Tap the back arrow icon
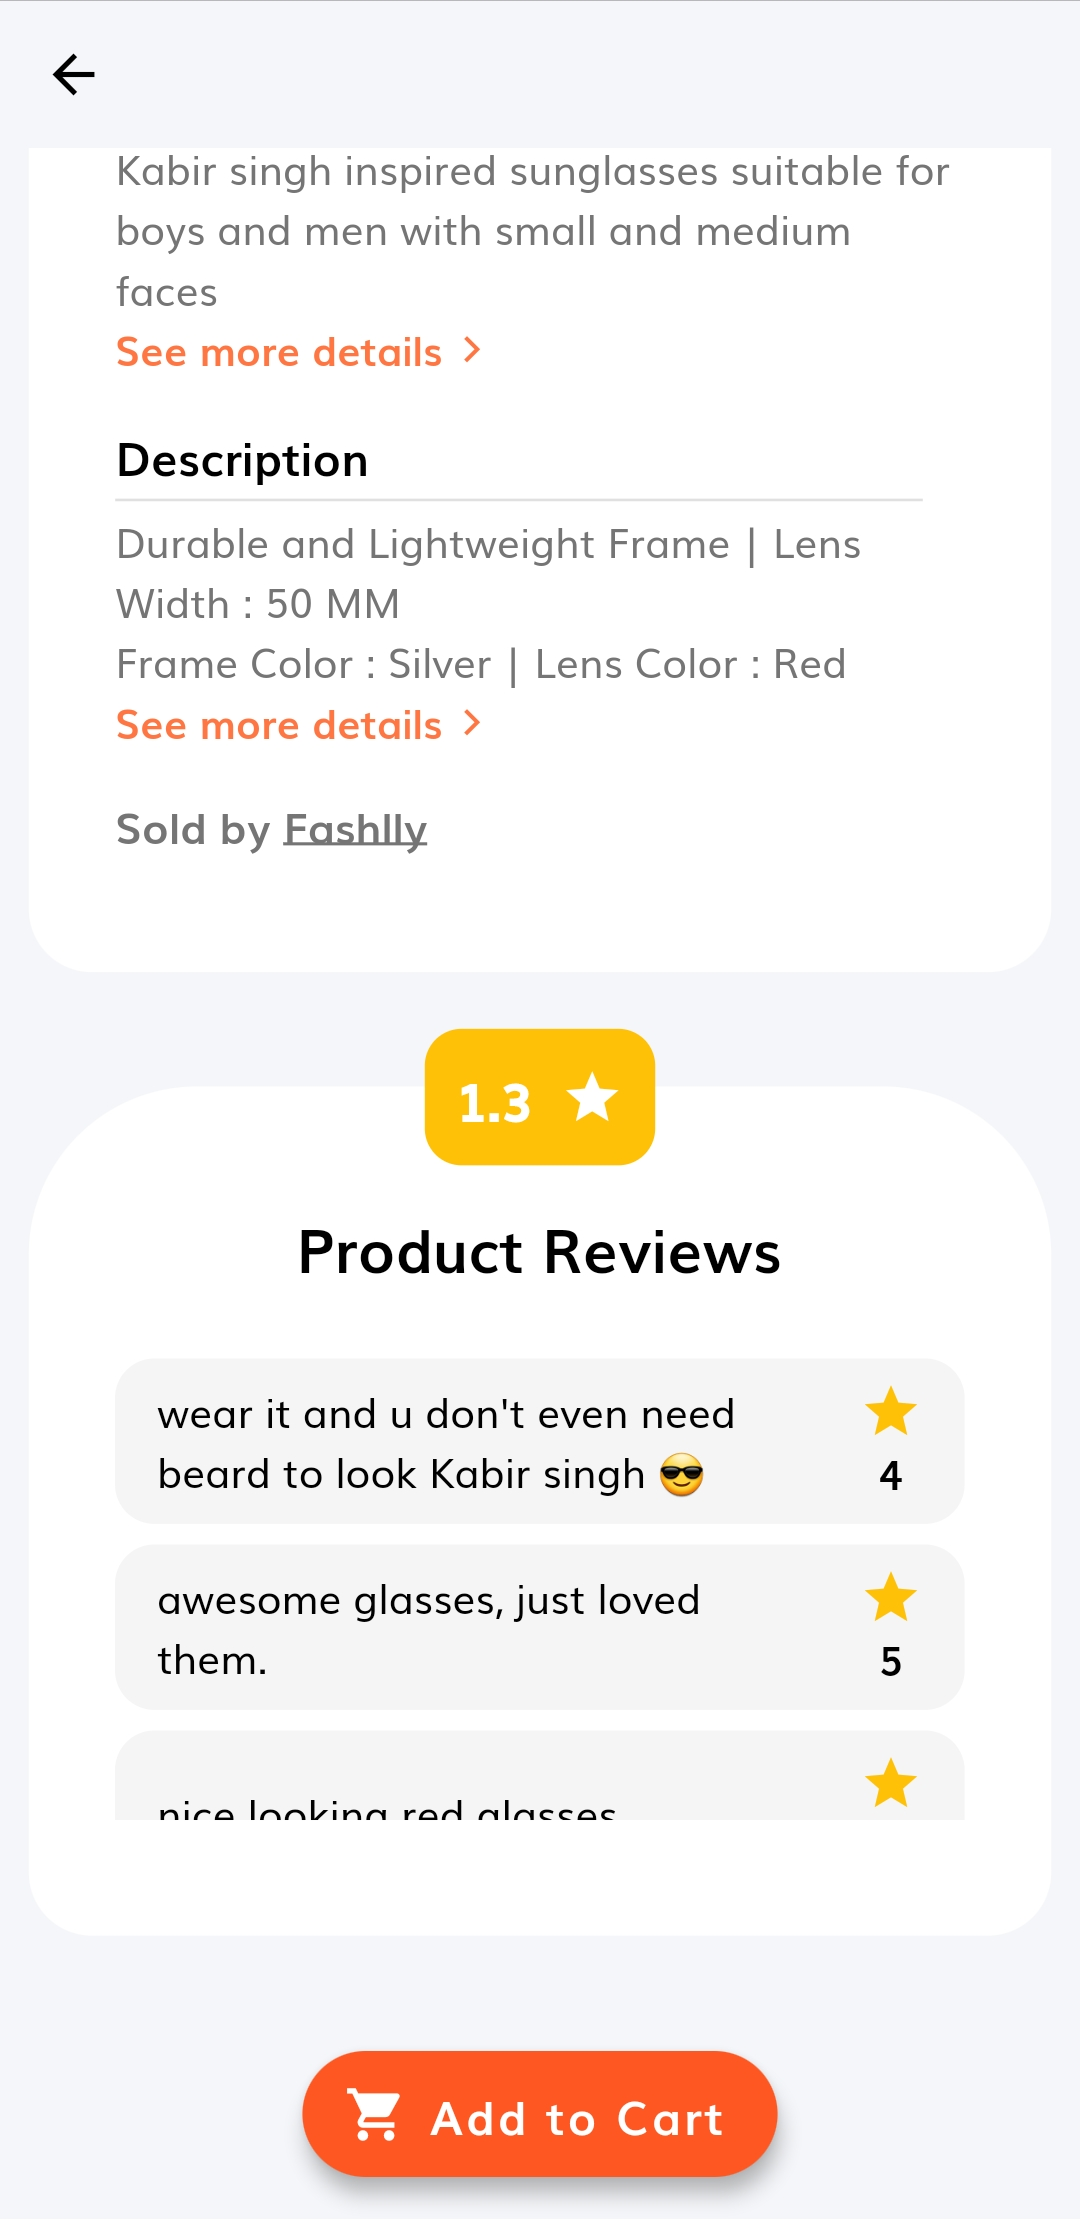The width and height of the screenshot is (1080, 2219). pyautogui.click(x=74, y=75)
